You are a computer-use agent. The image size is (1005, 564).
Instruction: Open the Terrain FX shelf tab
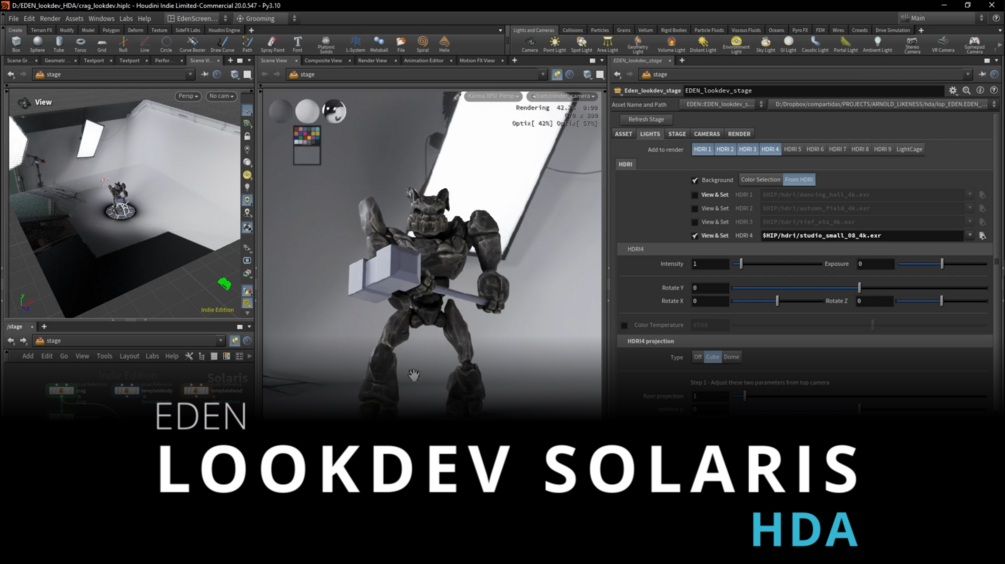tap(42, 30)
